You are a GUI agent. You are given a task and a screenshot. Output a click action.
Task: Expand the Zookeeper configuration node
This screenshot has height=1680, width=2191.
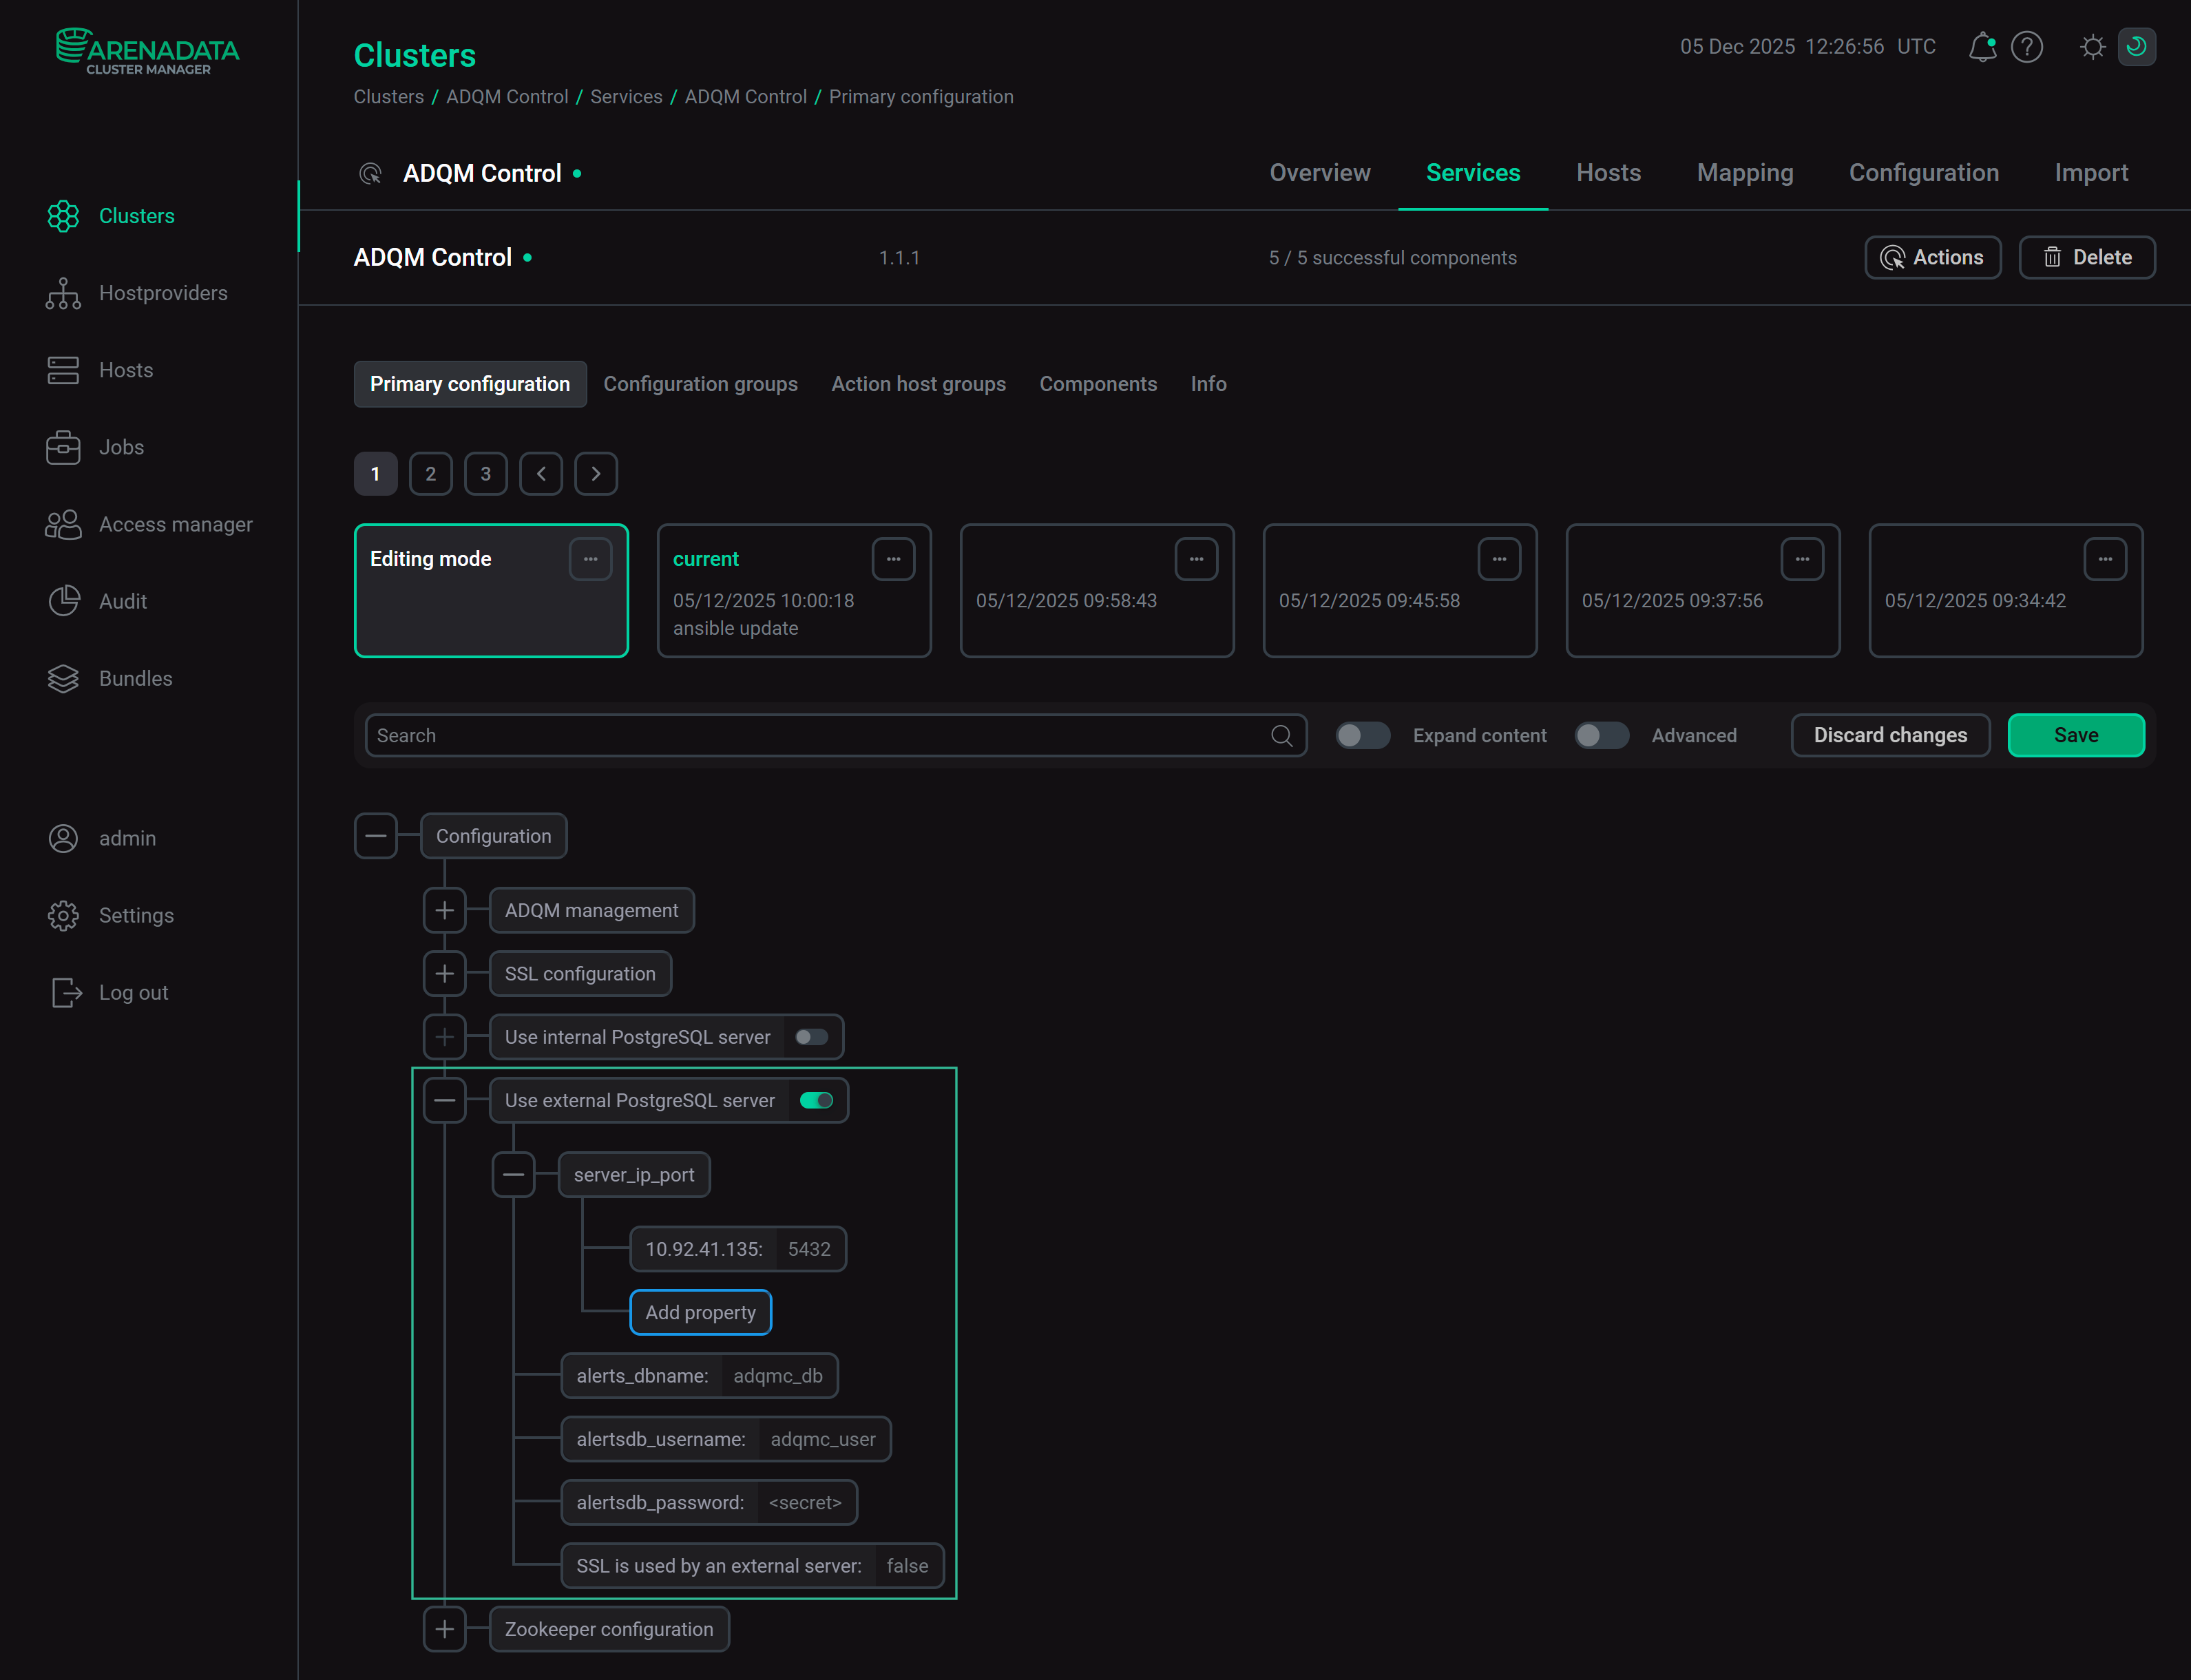click(x=444, y=1629)
